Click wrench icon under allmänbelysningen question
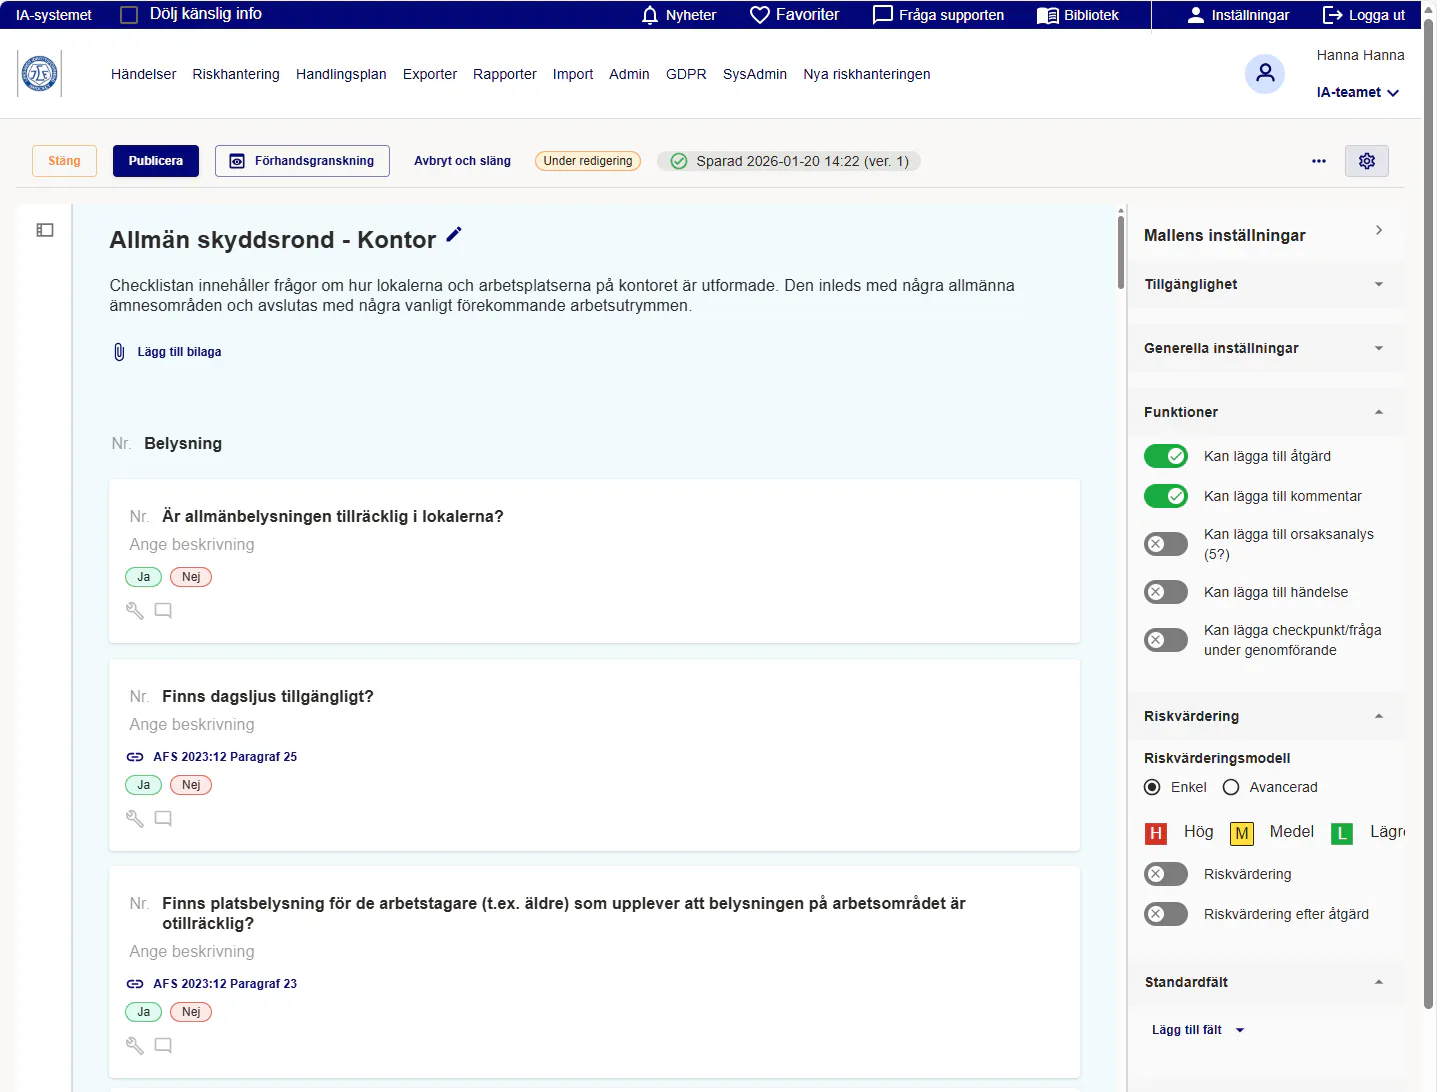Viewport: 1437px width, 1092px height. pyautogui.click(x=135, y=610)
